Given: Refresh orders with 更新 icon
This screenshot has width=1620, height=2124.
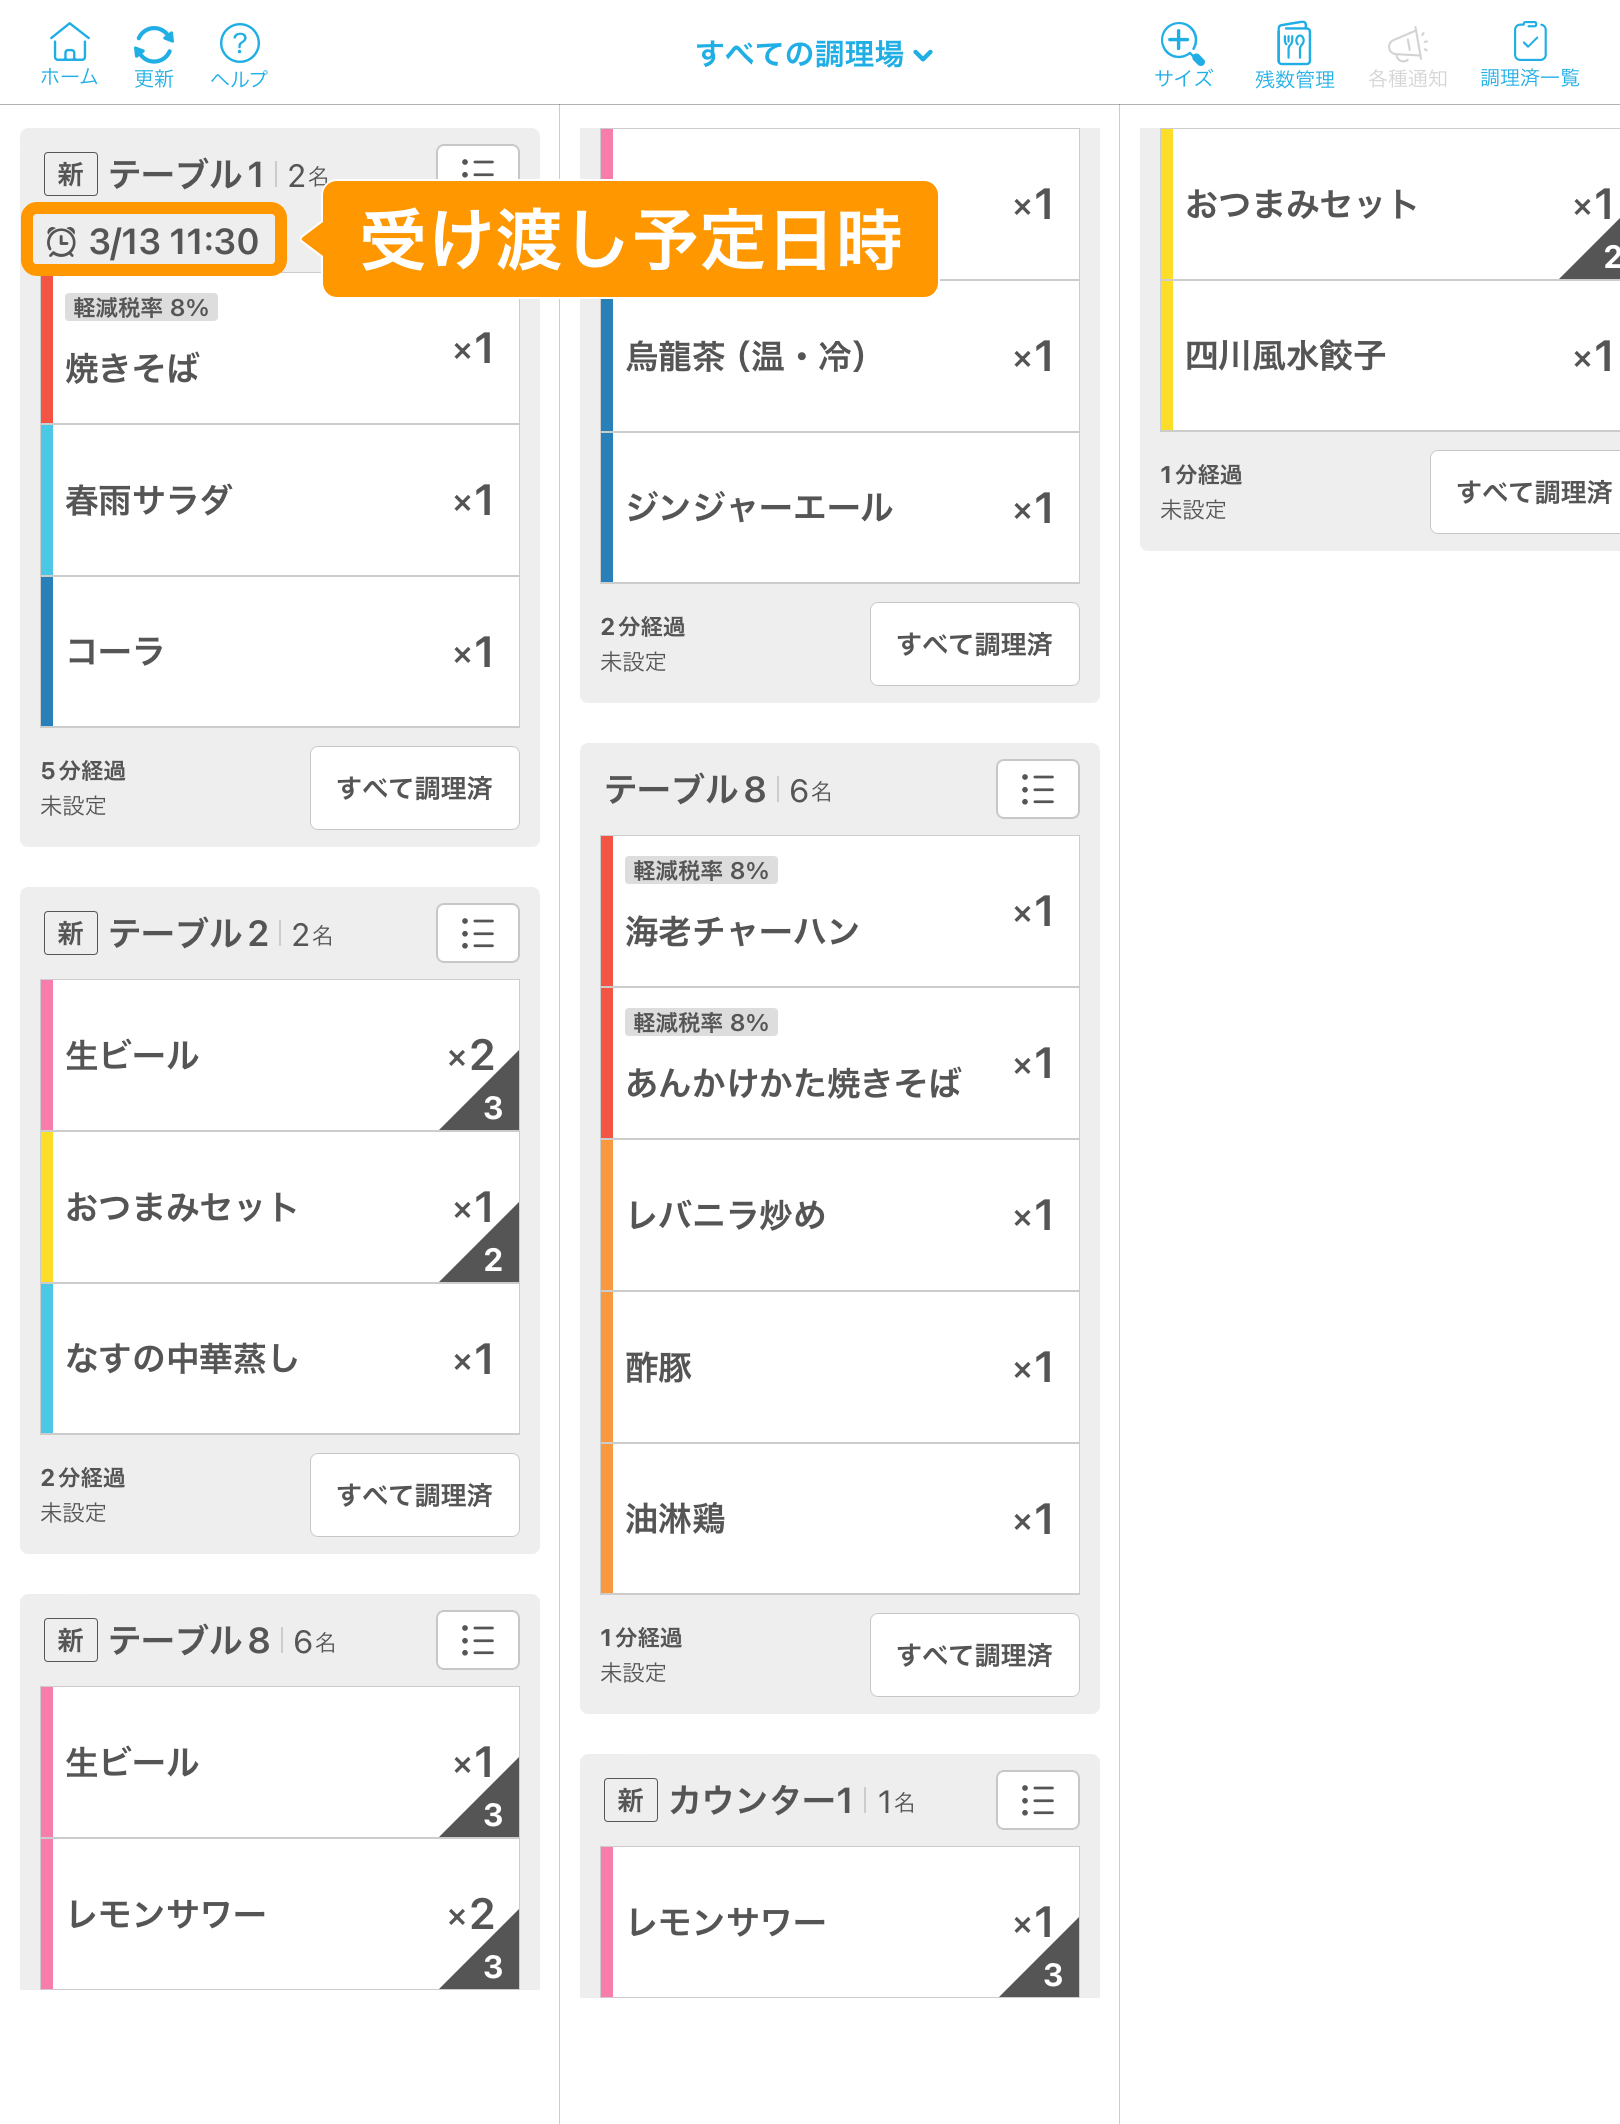Looking at the screenshot, I should point(154,55).
